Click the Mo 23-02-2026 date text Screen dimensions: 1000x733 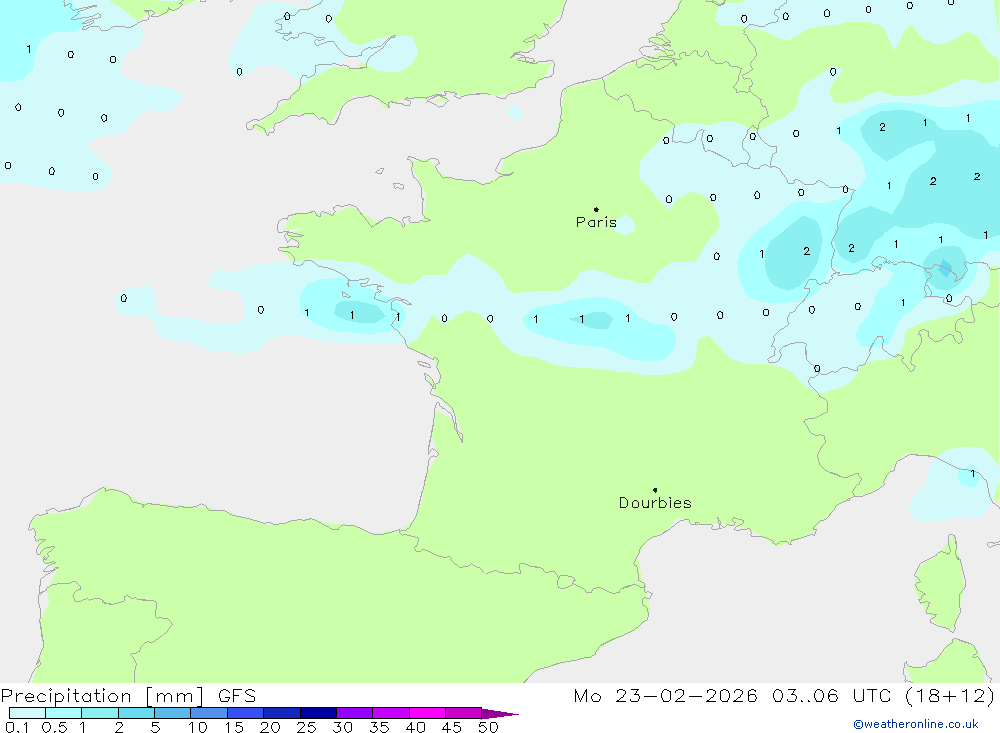[665, 696]
